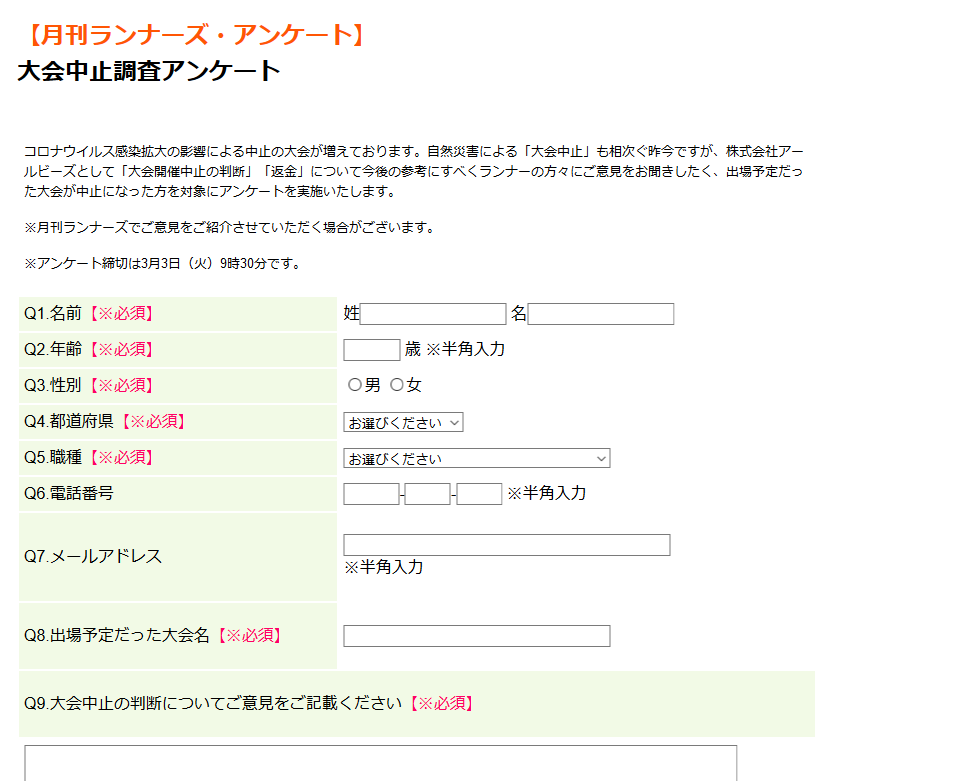Select the 男 radio button
Viewport: 972px width, 781px height.
click(355, 385)
